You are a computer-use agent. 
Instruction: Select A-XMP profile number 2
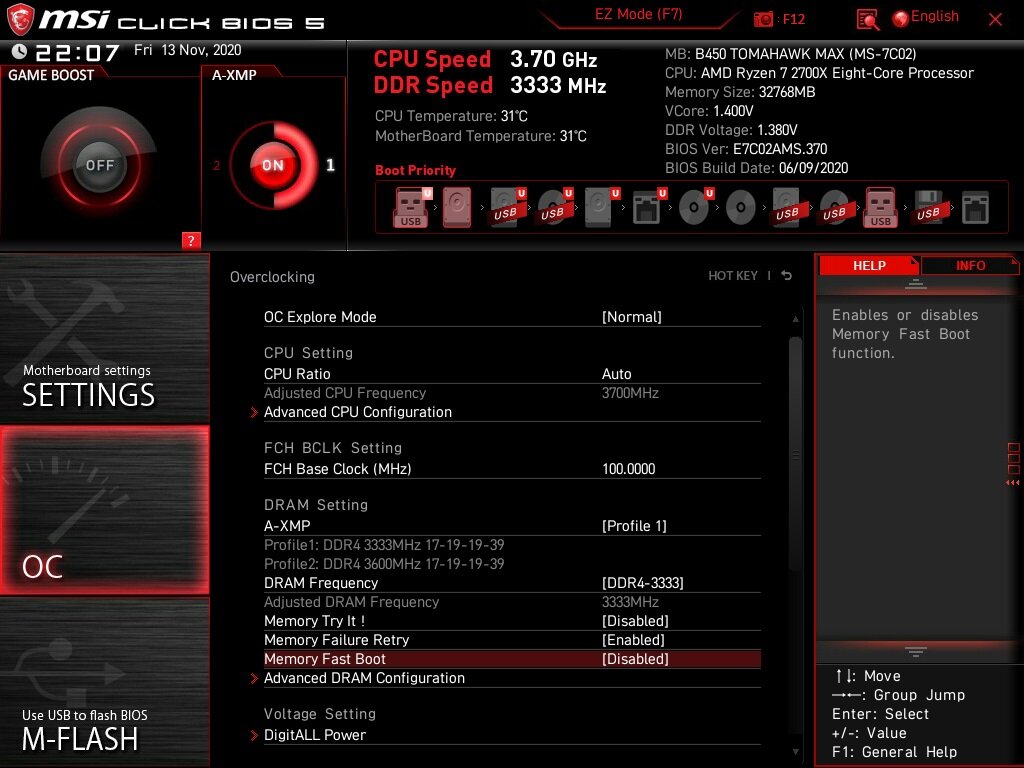[x=216, y=165]
